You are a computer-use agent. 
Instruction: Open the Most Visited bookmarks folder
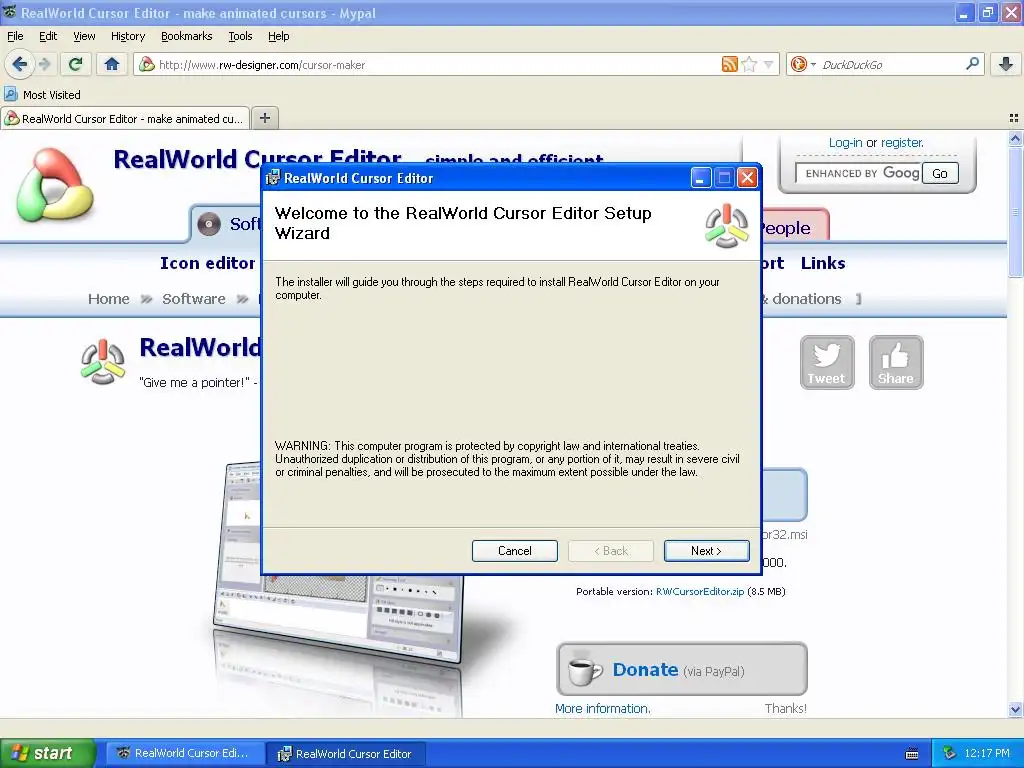(x=42, y=95)
